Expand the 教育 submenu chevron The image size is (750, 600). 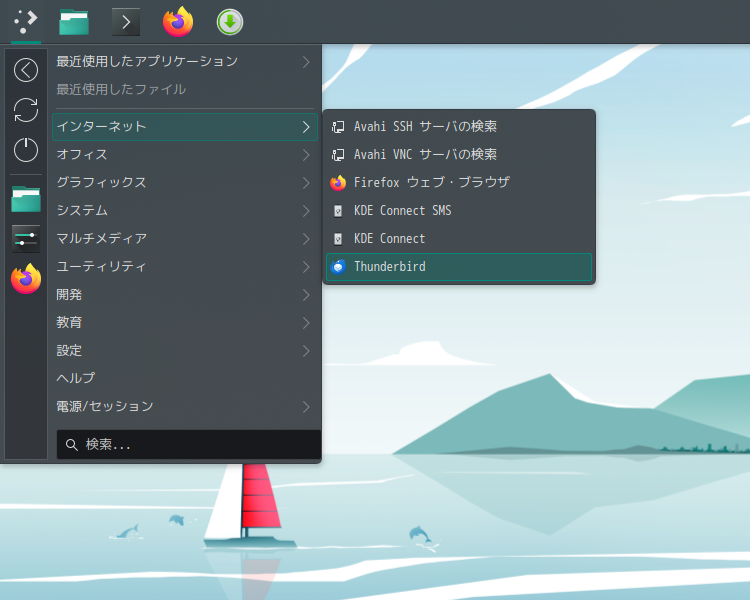coord(306,323)
